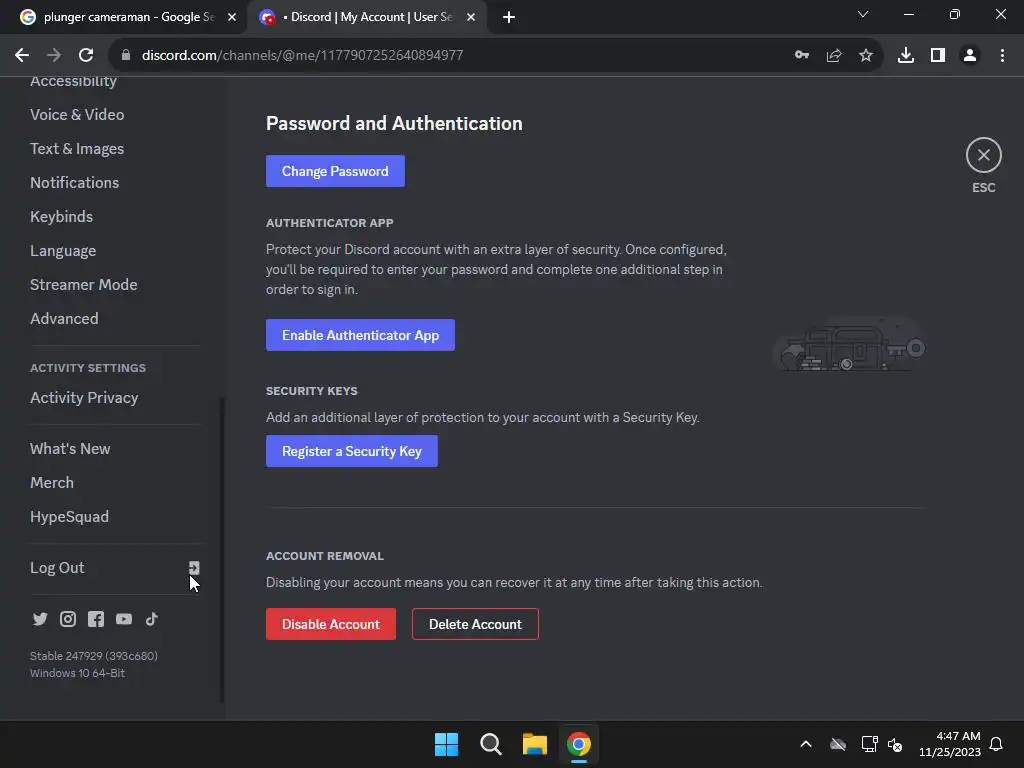Open Streamer Mode settings
The height and width of the screenshot is (768, 1024).
84,285
